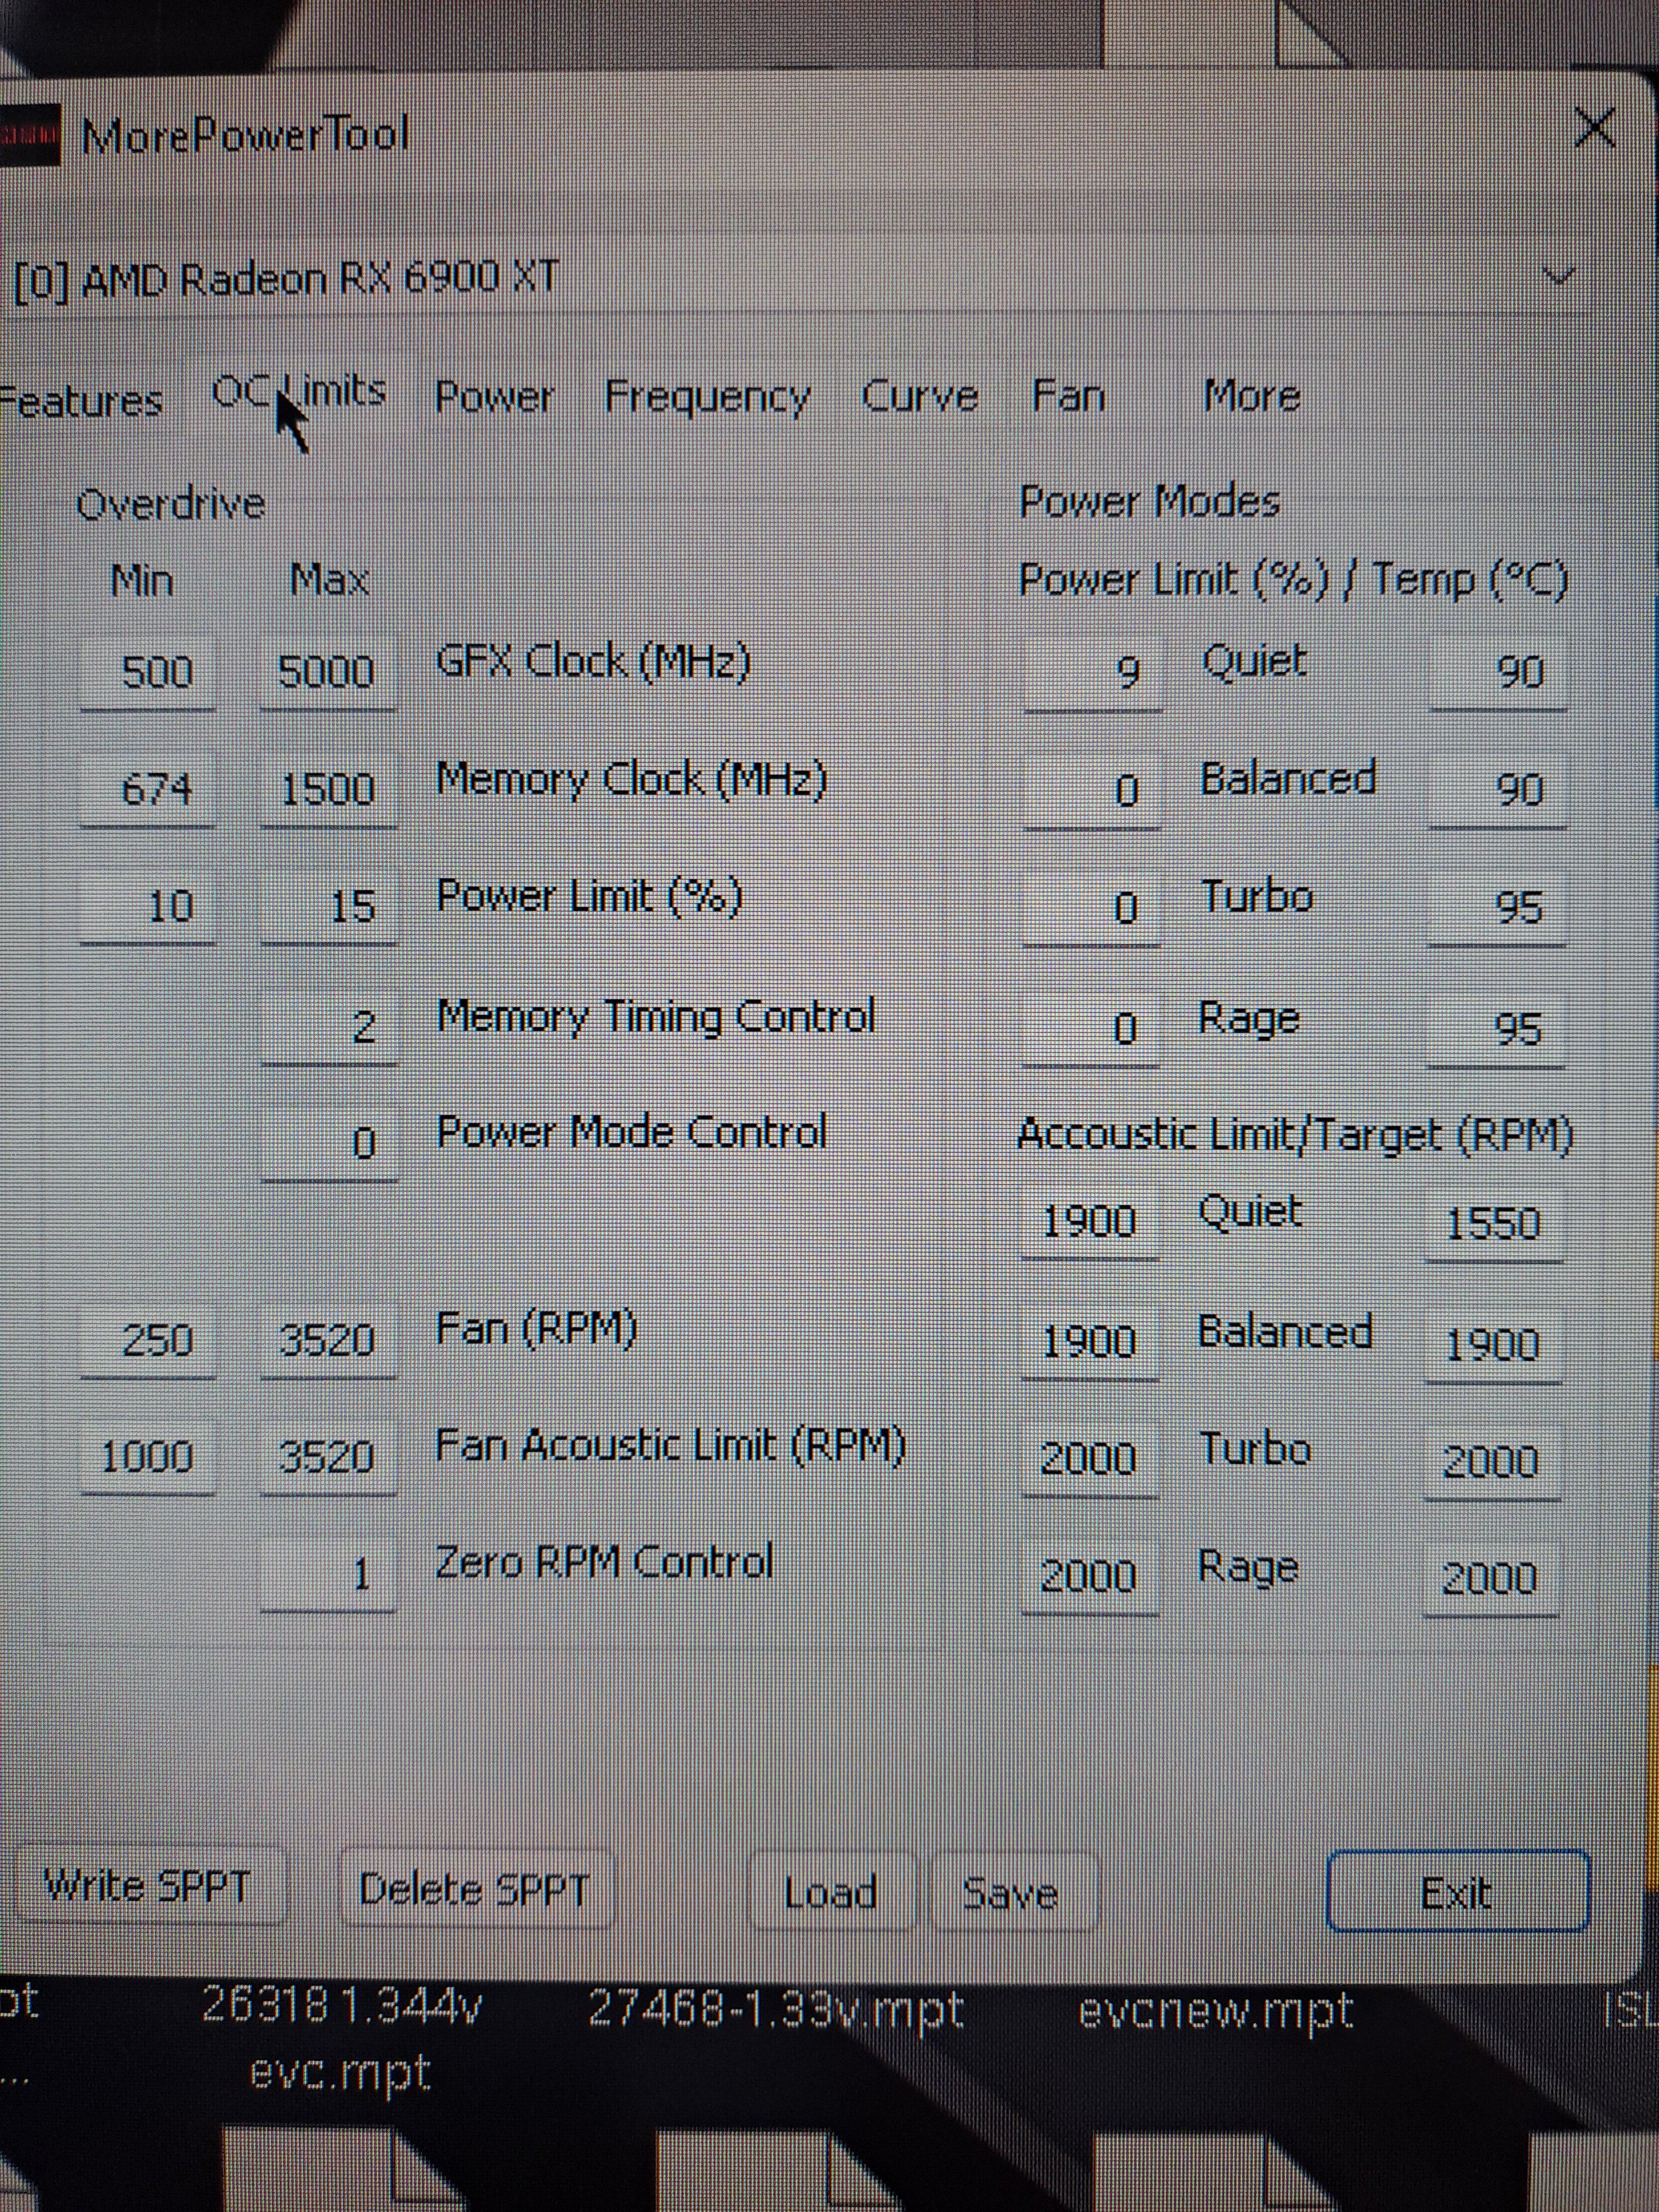Open the Frequency tab

(707, 397)
